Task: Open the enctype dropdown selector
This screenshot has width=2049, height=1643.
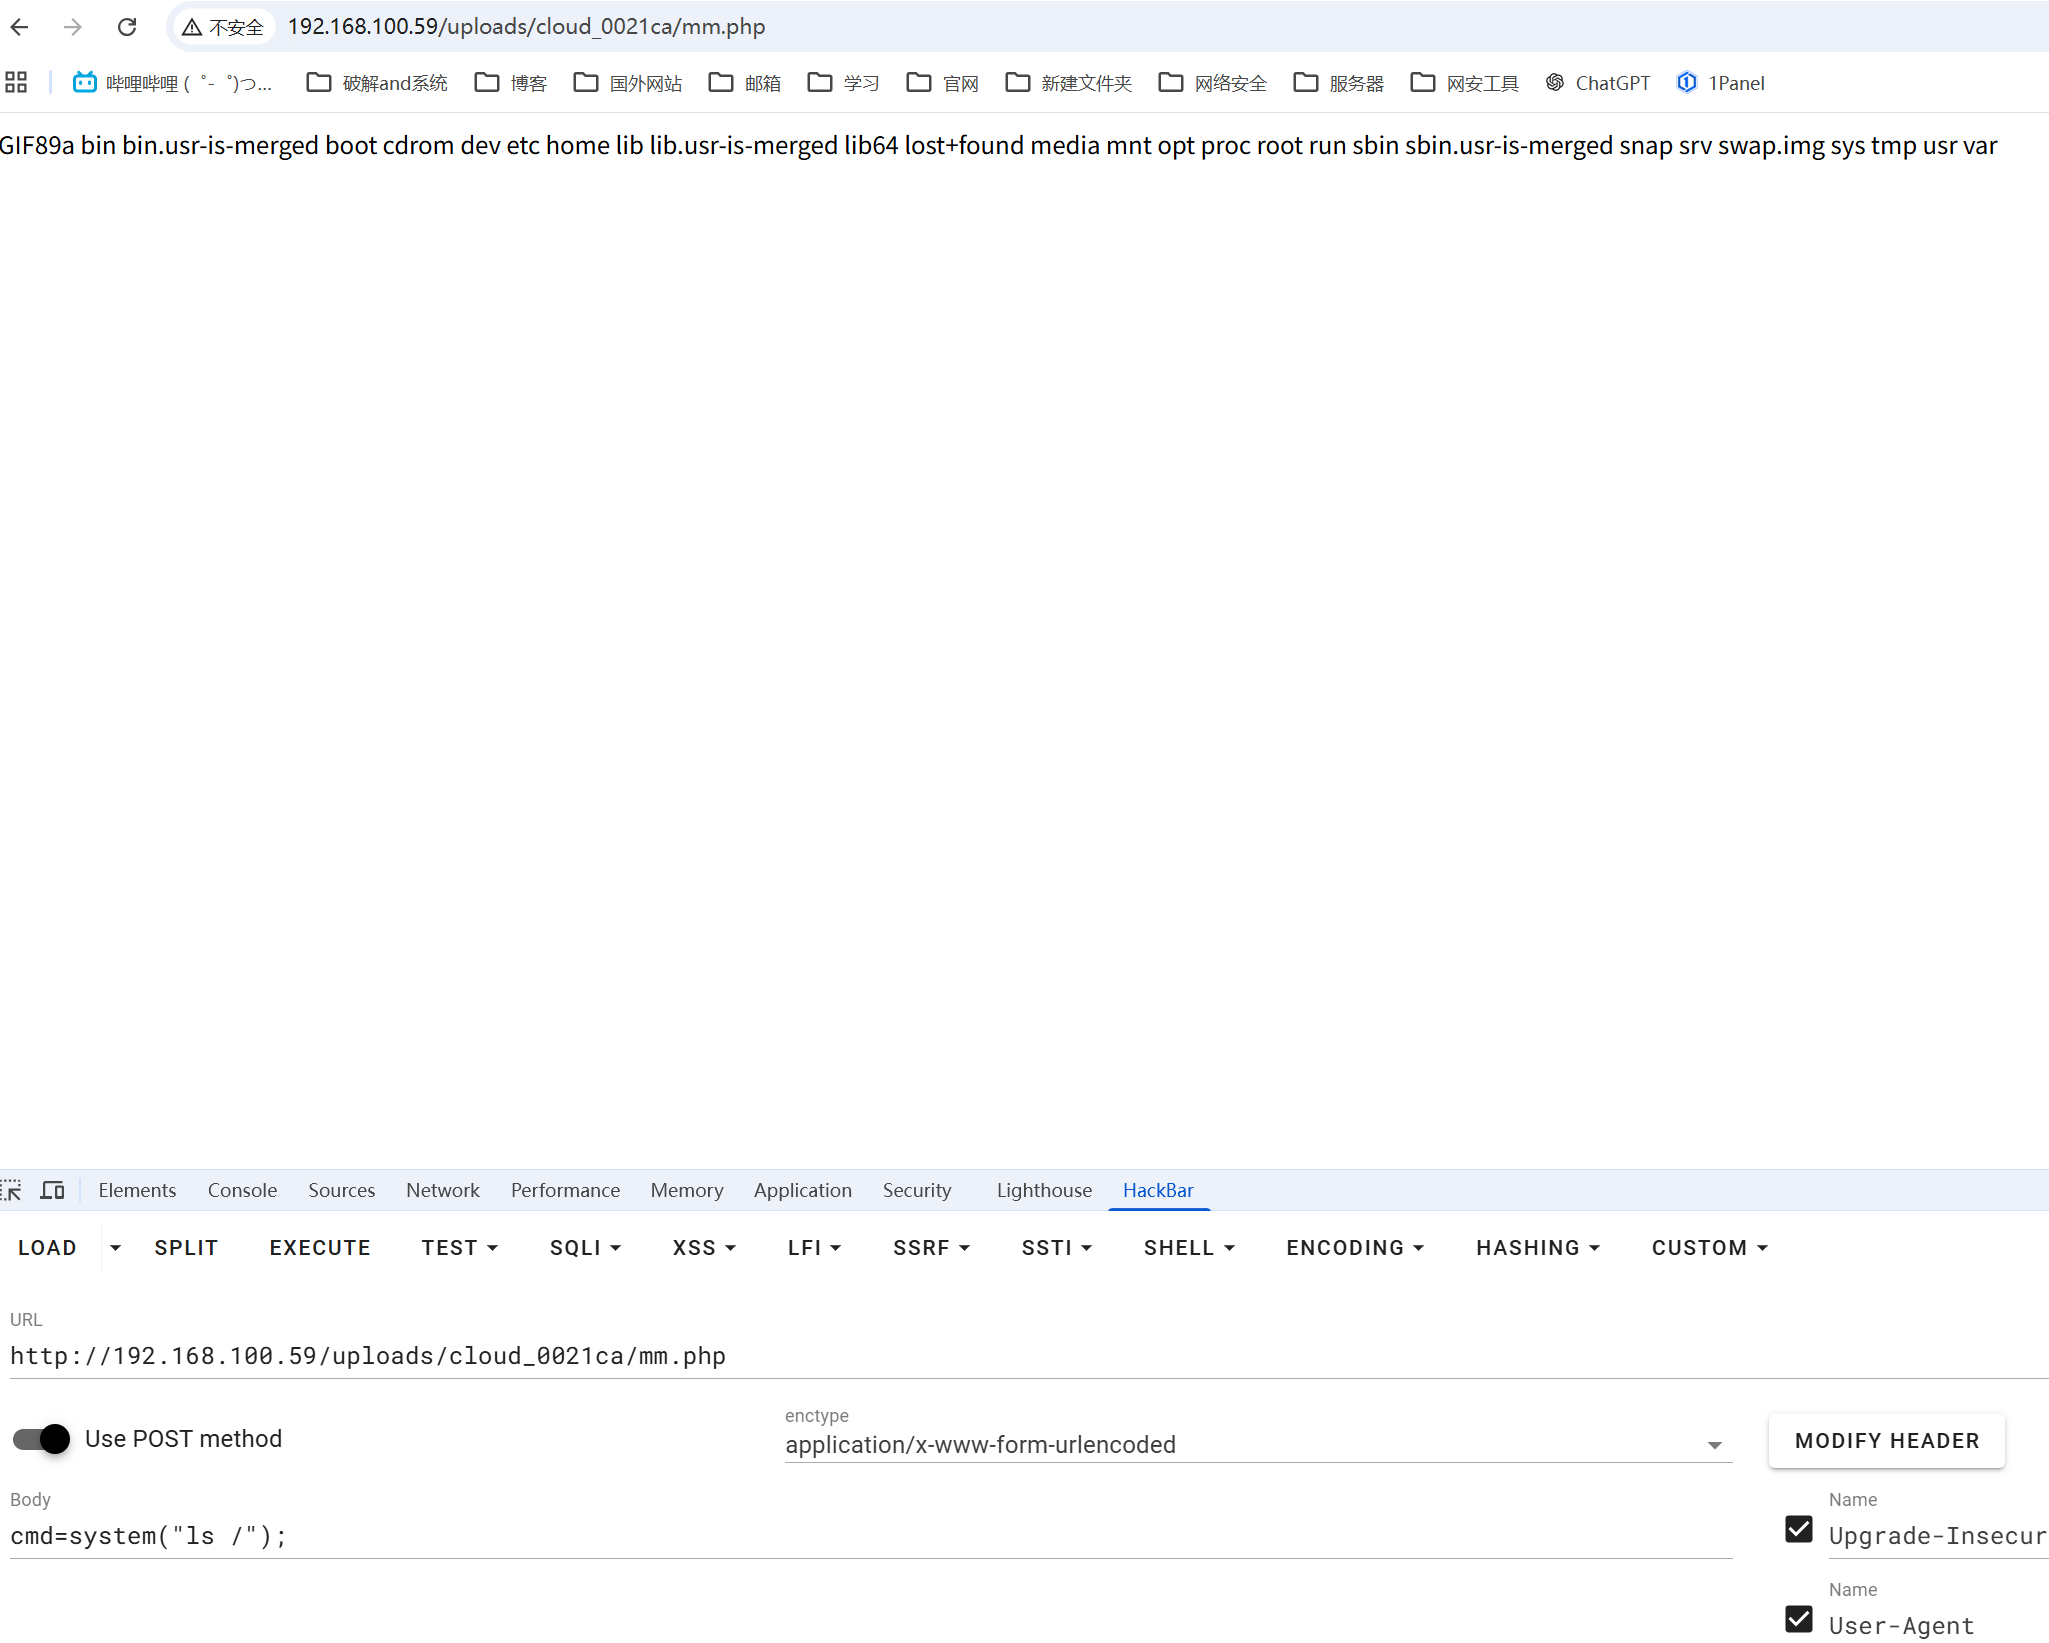Action: click(x=1257, y=1445)
